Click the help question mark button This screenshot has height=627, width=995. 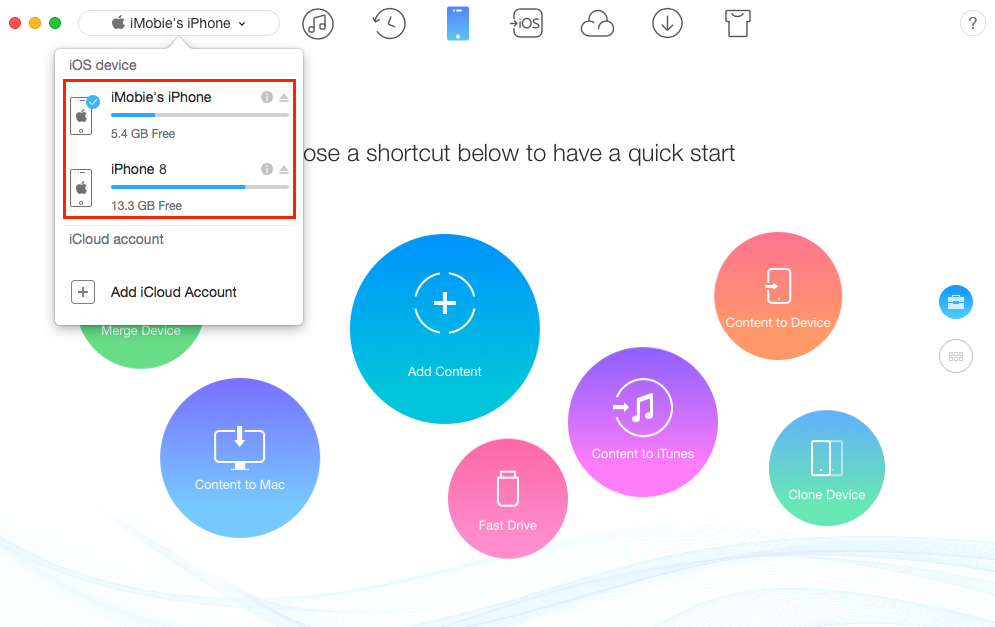[972, 23]
